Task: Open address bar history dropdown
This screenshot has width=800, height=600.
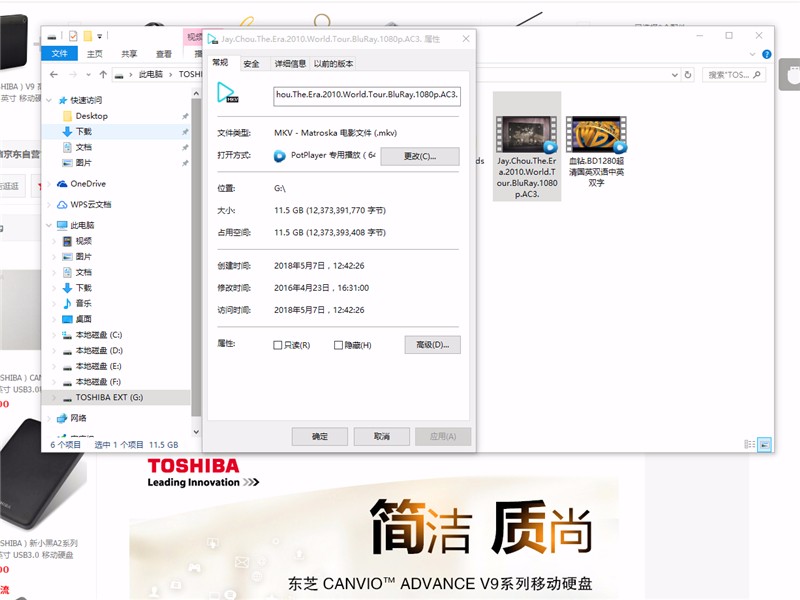Action: click(x=674, y=75)
